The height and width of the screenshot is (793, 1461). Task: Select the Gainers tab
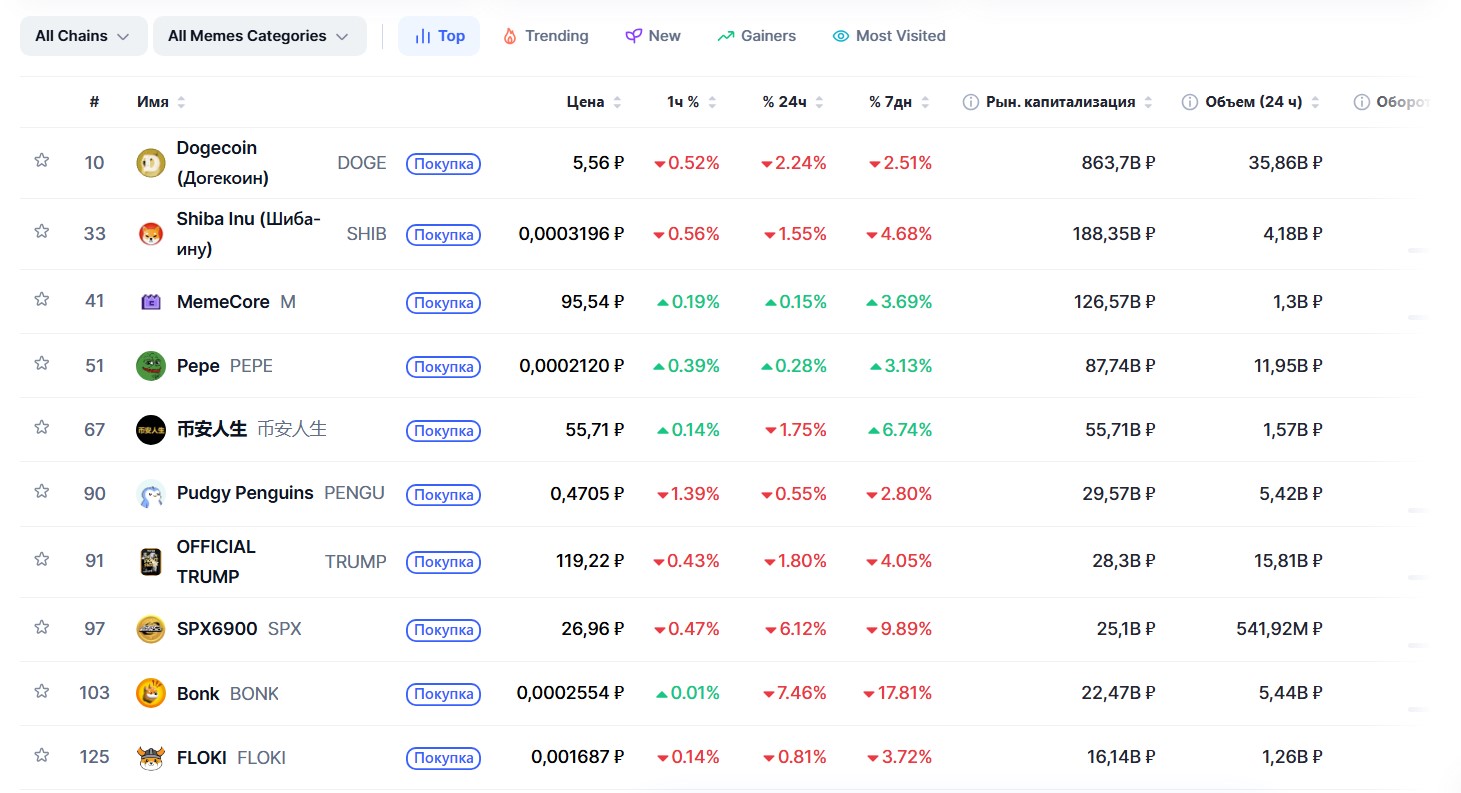click(757, 36)
